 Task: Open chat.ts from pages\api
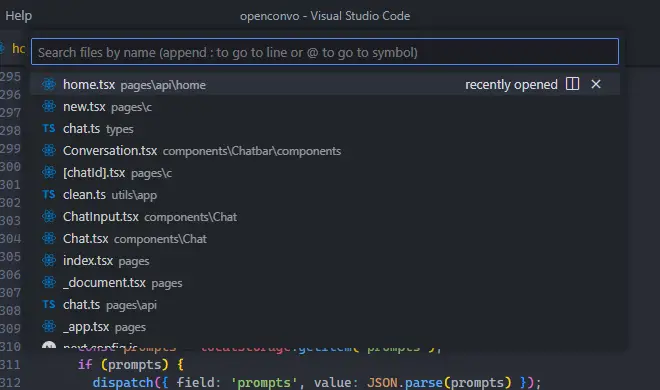[x=325, y=304]
